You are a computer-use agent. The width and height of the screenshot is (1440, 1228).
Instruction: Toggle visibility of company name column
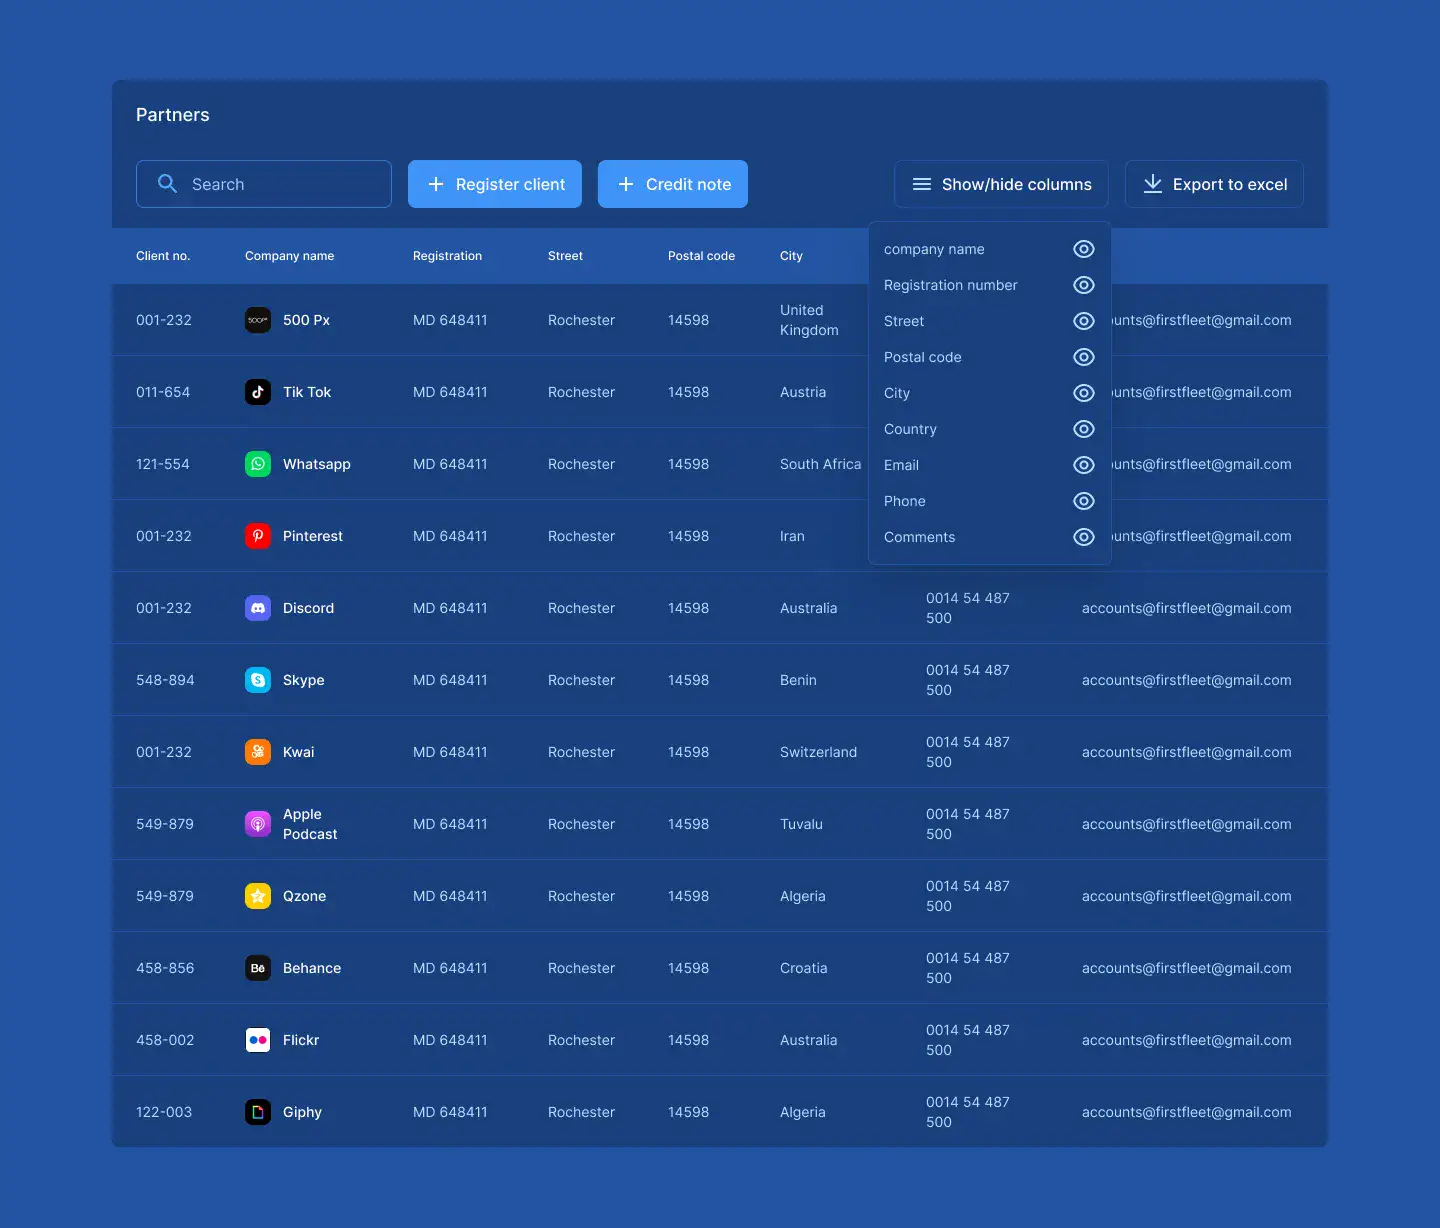[1084, 249]
